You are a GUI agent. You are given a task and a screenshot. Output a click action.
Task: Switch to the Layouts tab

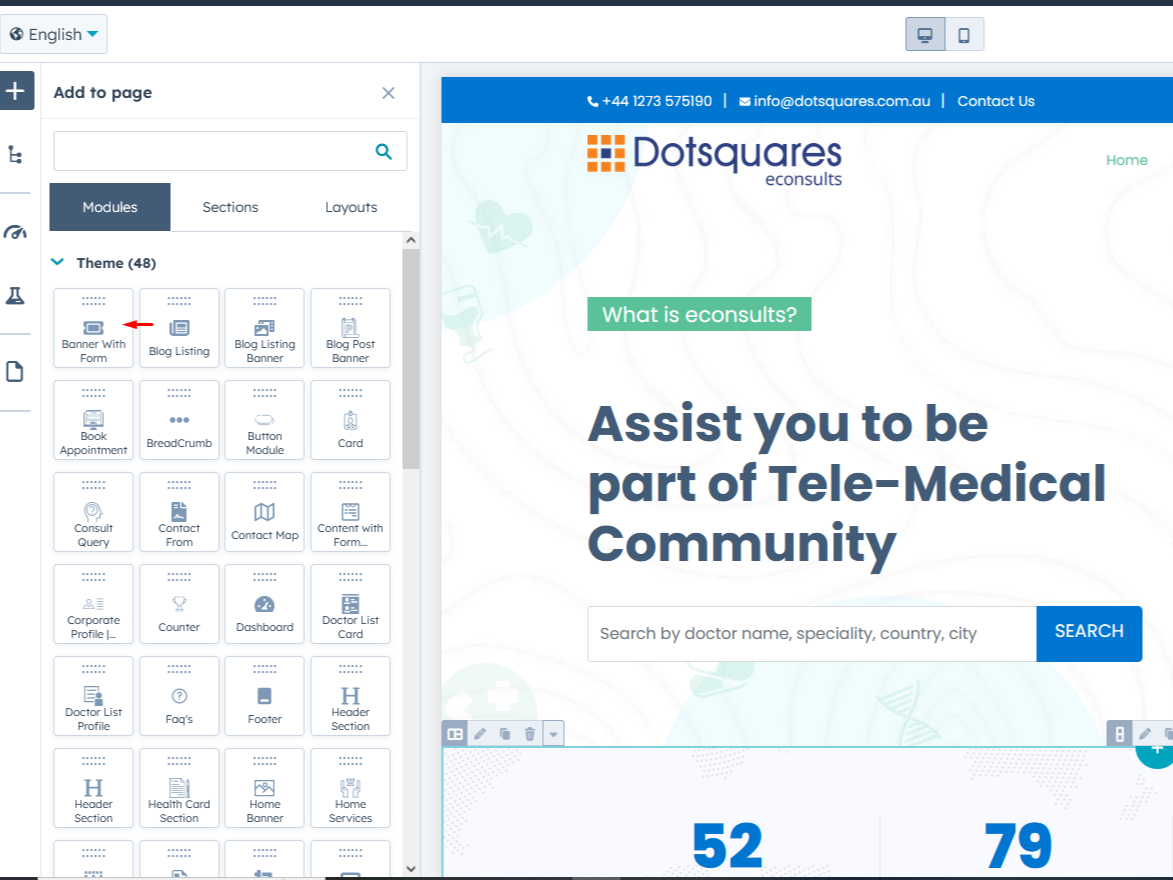(351, 207)
